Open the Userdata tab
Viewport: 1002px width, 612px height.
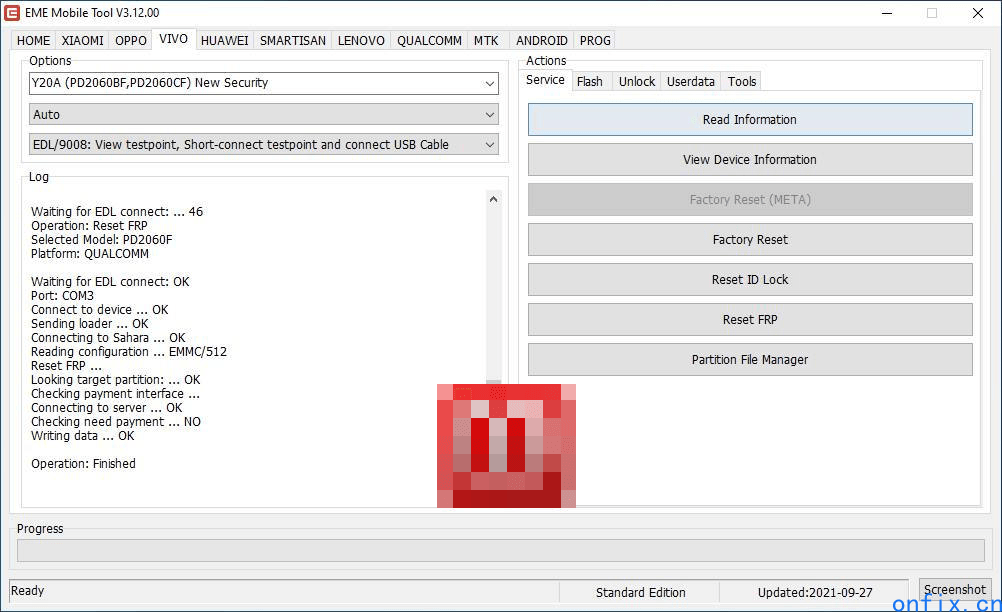tap(691, 82)
